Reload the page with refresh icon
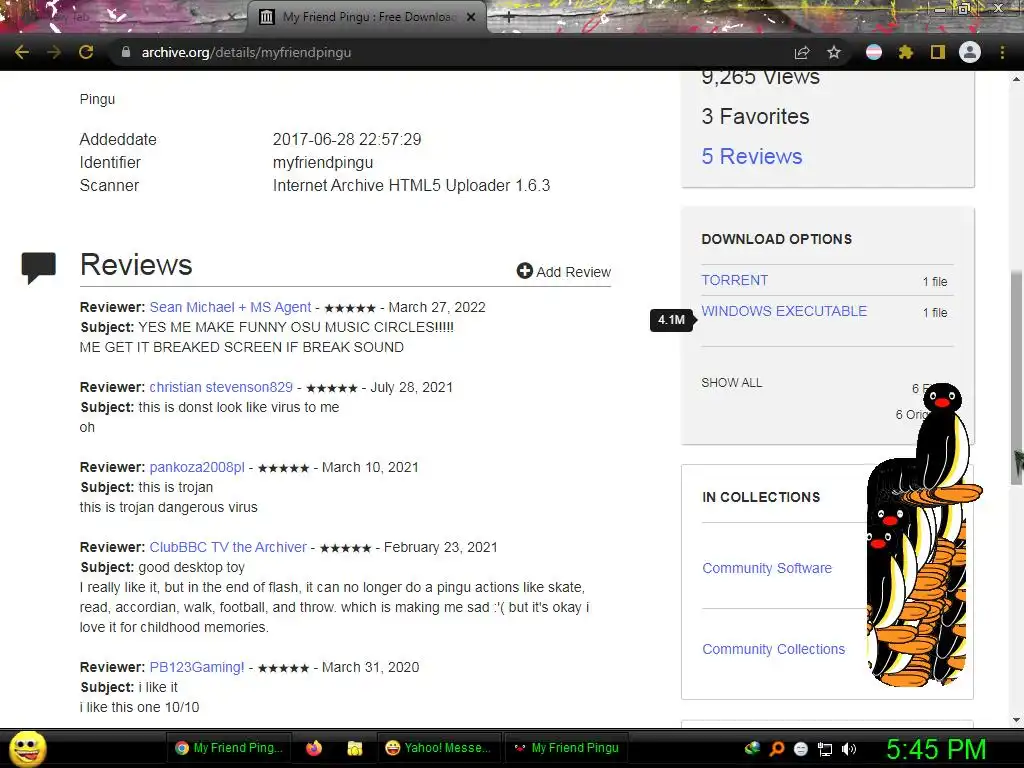 tap(86, 52)
